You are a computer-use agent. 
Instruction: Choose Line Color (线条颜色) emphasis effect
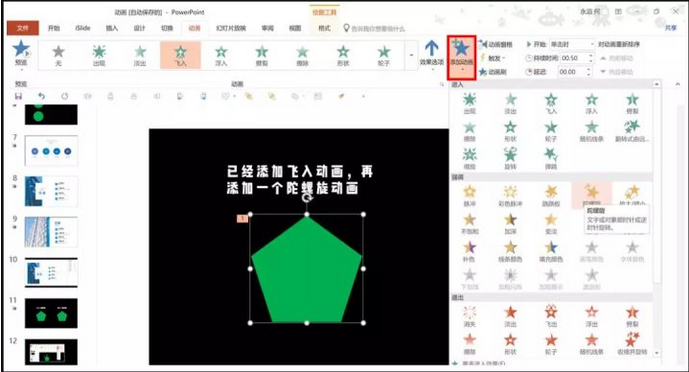click(510, 252)
